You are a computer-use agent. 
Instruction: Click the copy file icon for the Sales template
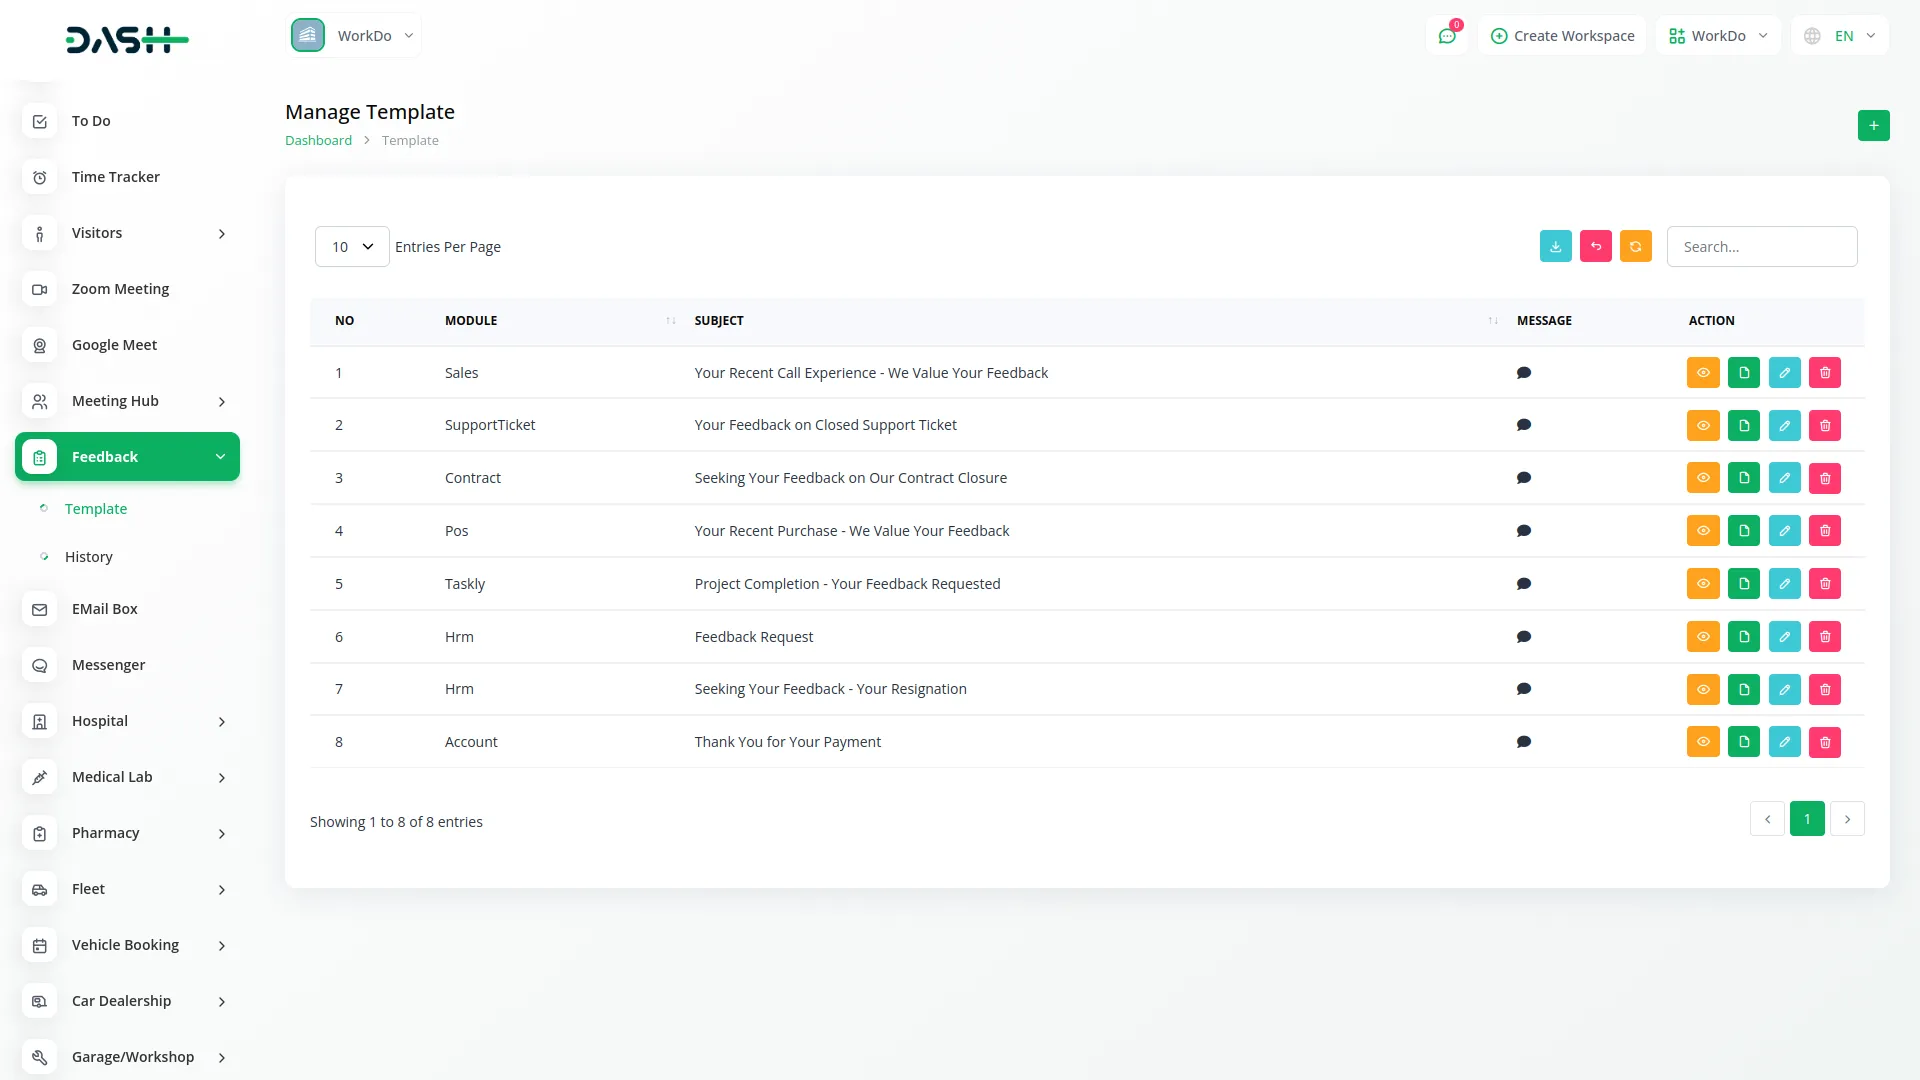1744,372
